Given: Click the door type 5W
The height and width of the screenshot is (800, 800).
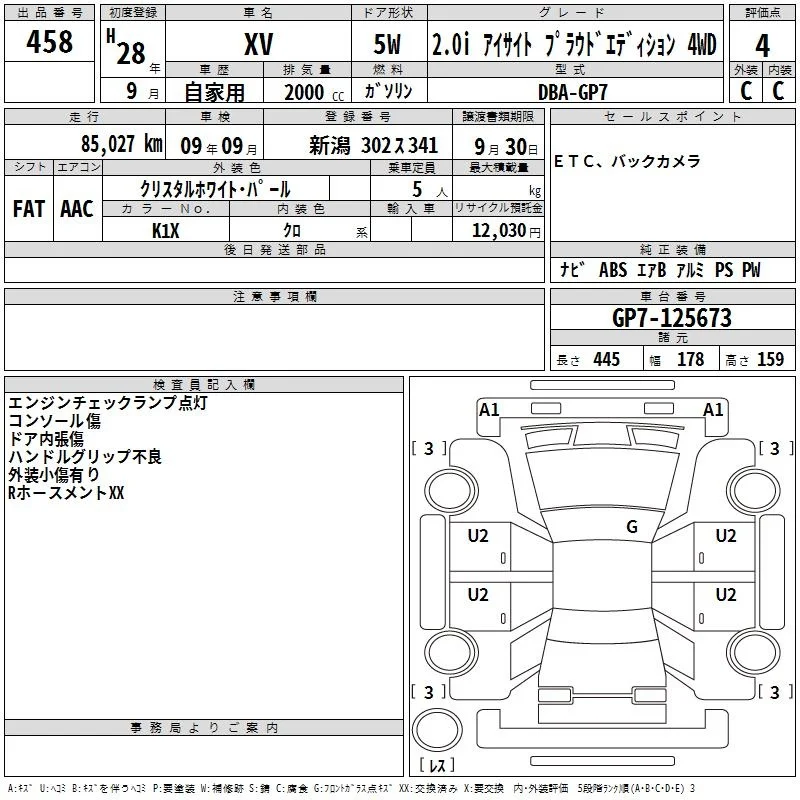Looking at the screenshot, I should coord(387,44).
